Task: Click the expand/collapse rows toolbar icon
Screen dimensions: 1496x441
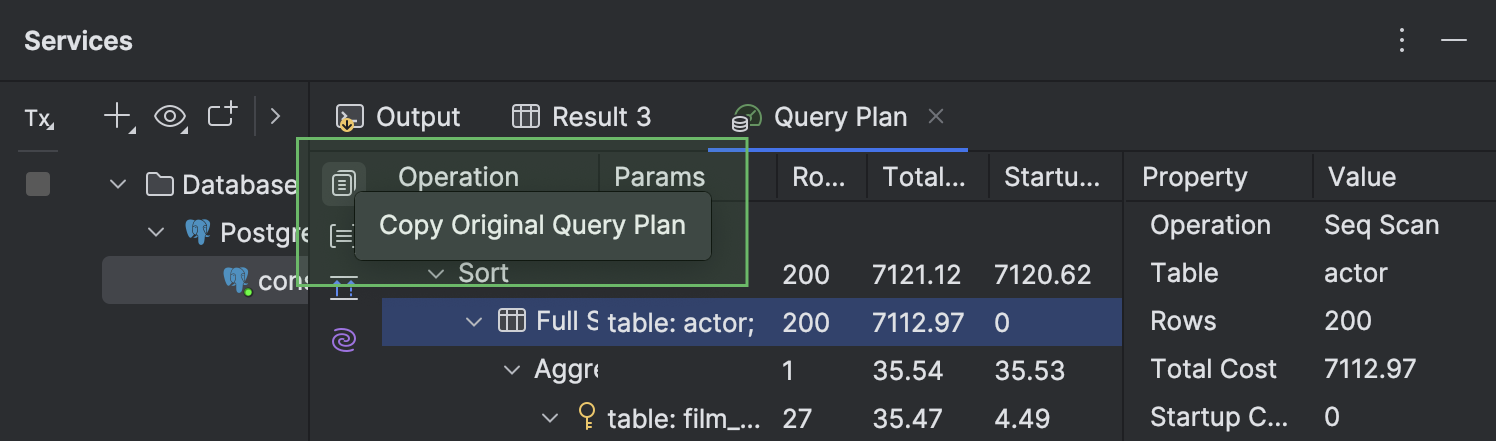Action: (343, 288)
